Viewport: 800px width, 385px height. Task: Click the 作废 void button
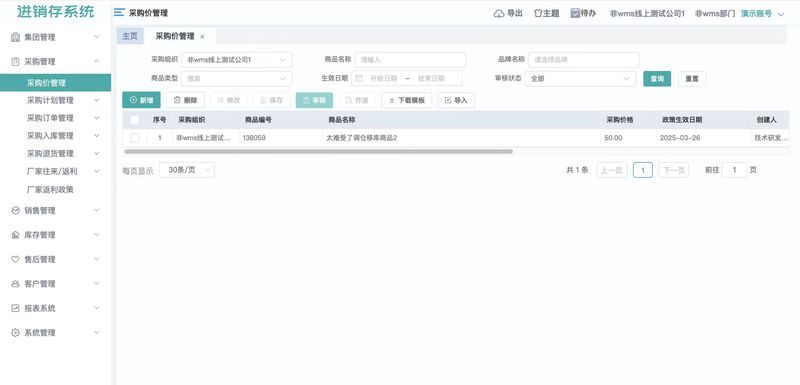(x=357, y=100)
